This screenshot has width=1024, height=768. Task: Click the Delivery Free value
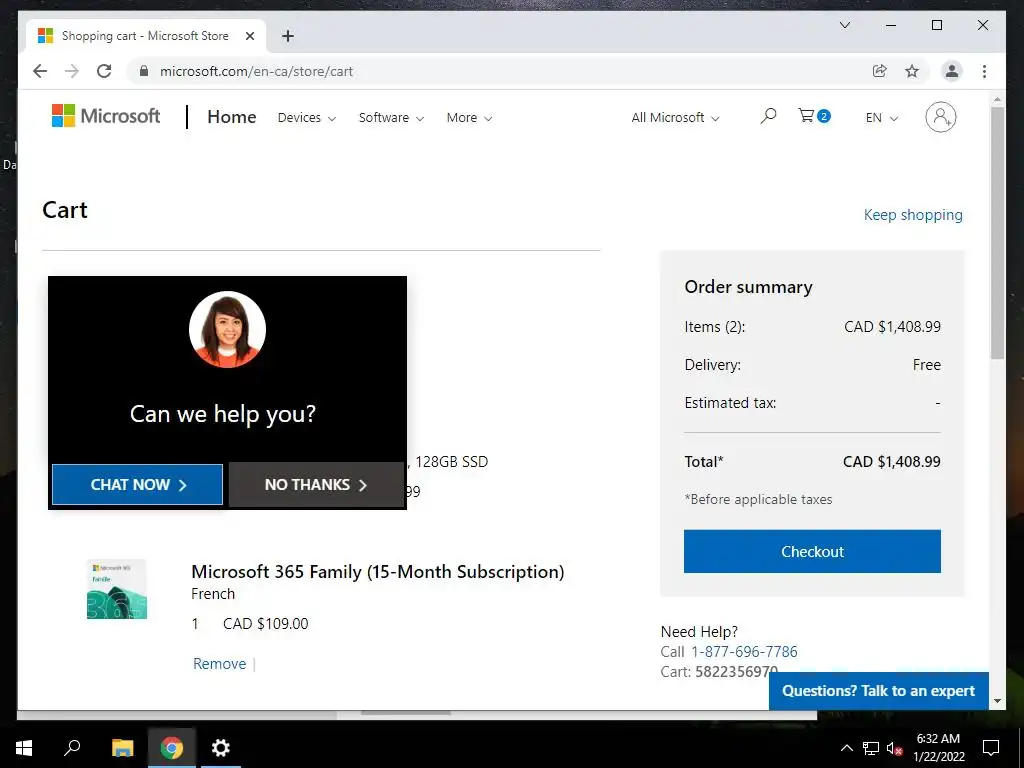(x=927, y=364)
